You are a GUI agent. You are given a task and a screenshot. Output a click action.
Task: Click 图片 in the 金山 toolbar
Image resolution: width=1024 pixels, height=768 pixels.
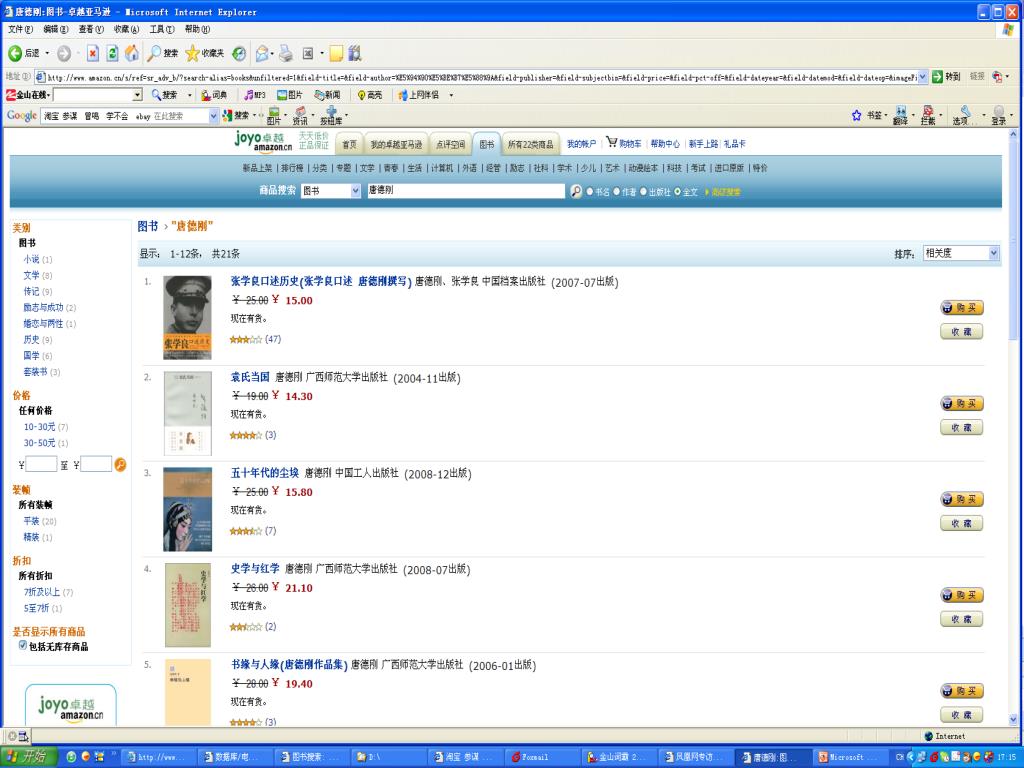pos(291,95)
